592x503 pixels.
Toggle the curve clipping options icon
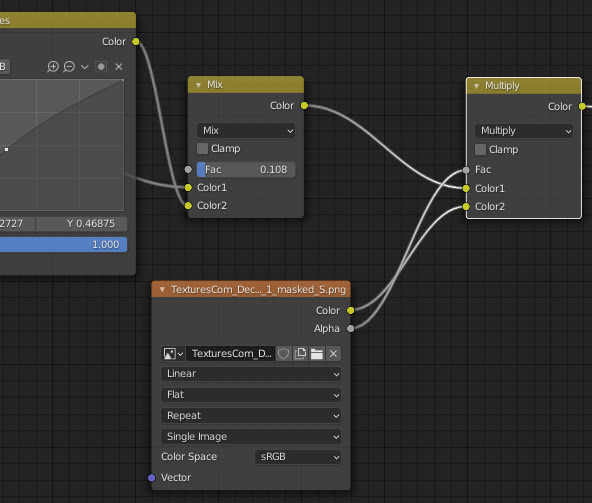(x=101, y=67)
